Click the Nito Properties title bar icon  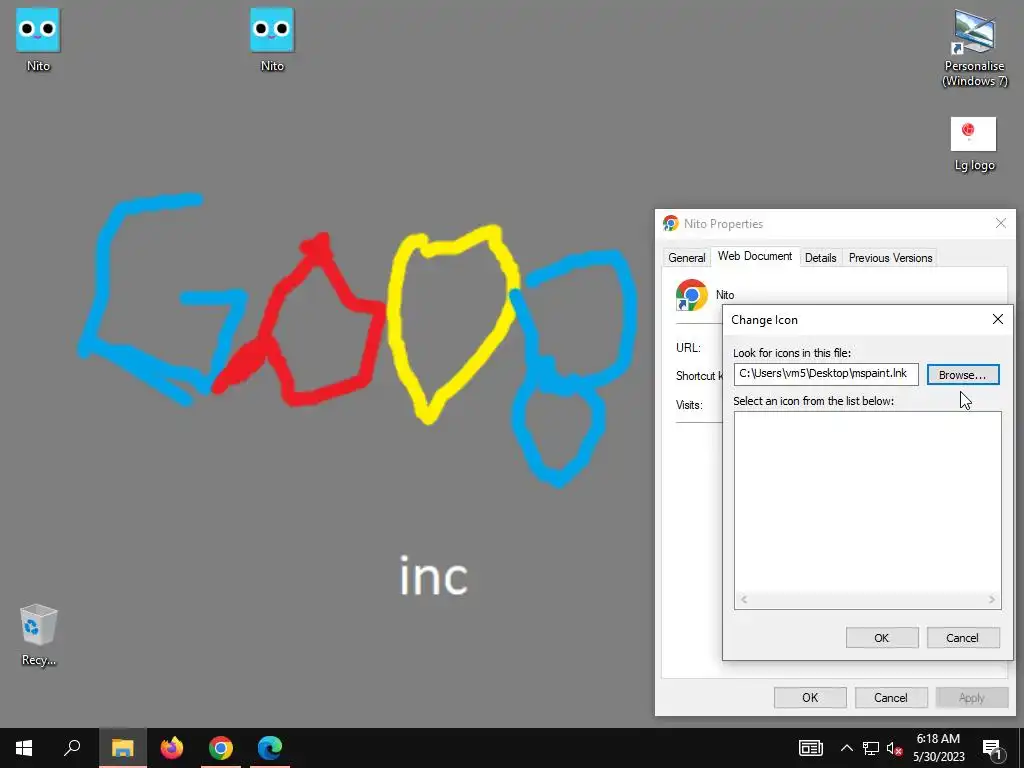click(671, 223)
